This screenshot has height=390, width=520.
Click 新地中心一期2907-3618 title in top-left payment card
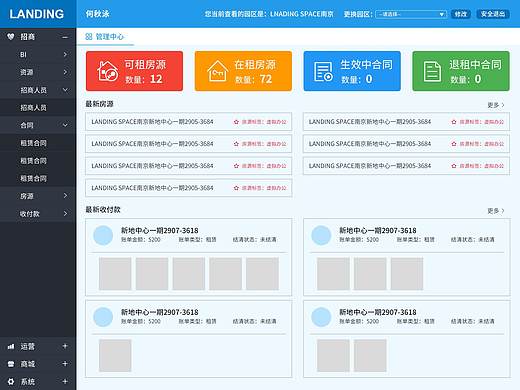point(160,230)
